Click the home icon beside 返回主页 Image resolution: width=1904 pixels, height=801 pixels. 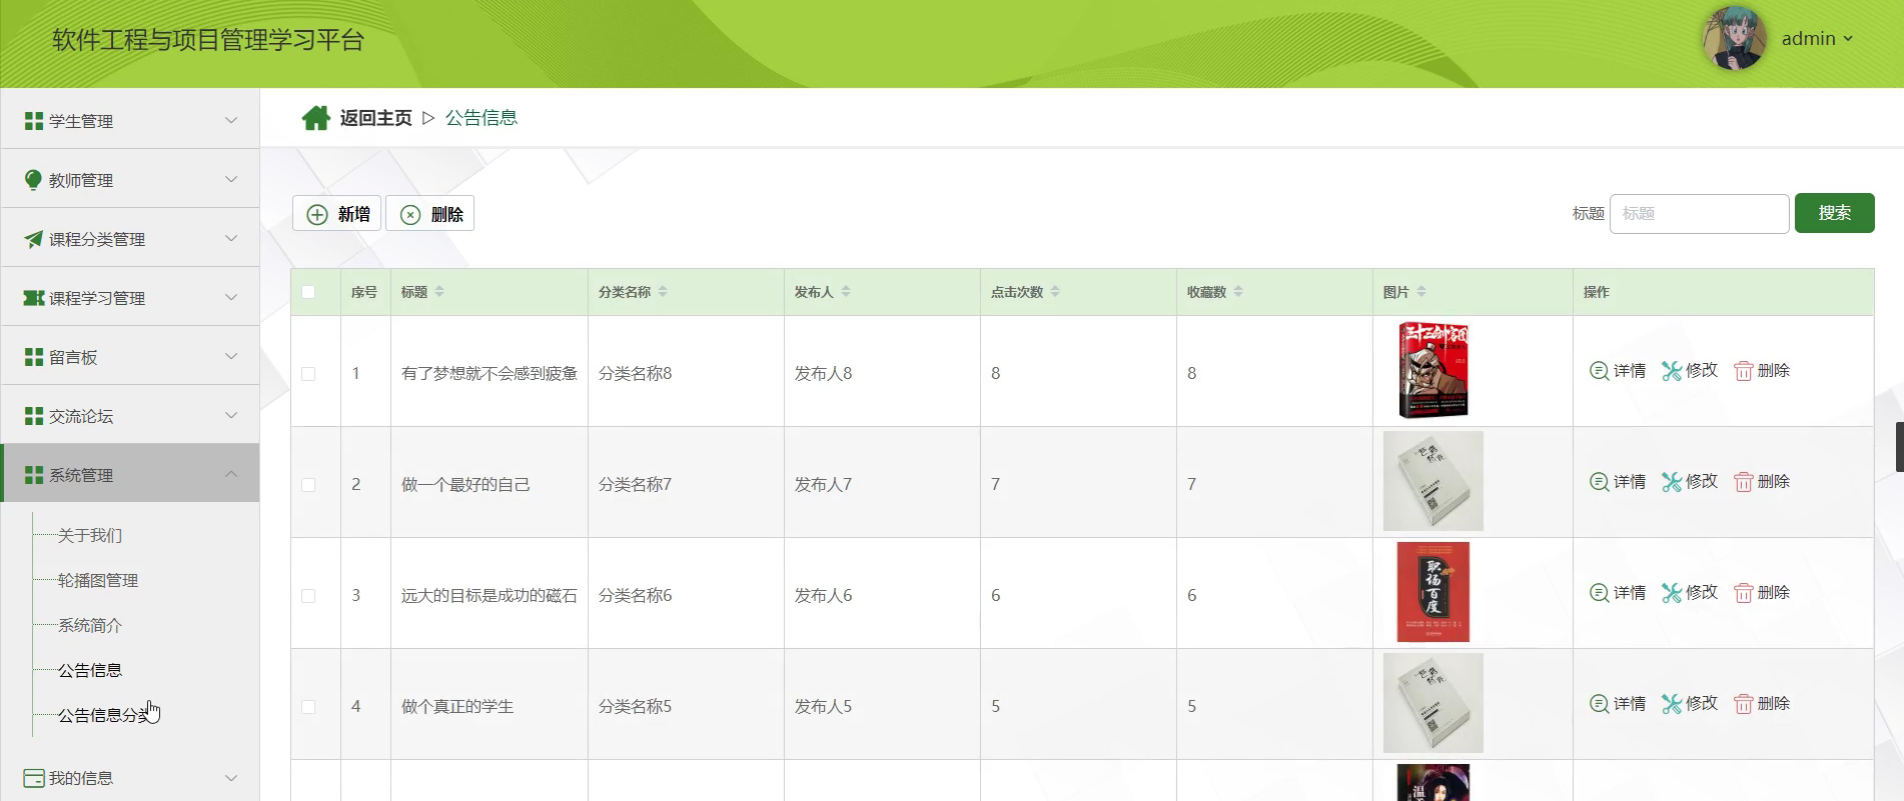(x=316, y=118)
